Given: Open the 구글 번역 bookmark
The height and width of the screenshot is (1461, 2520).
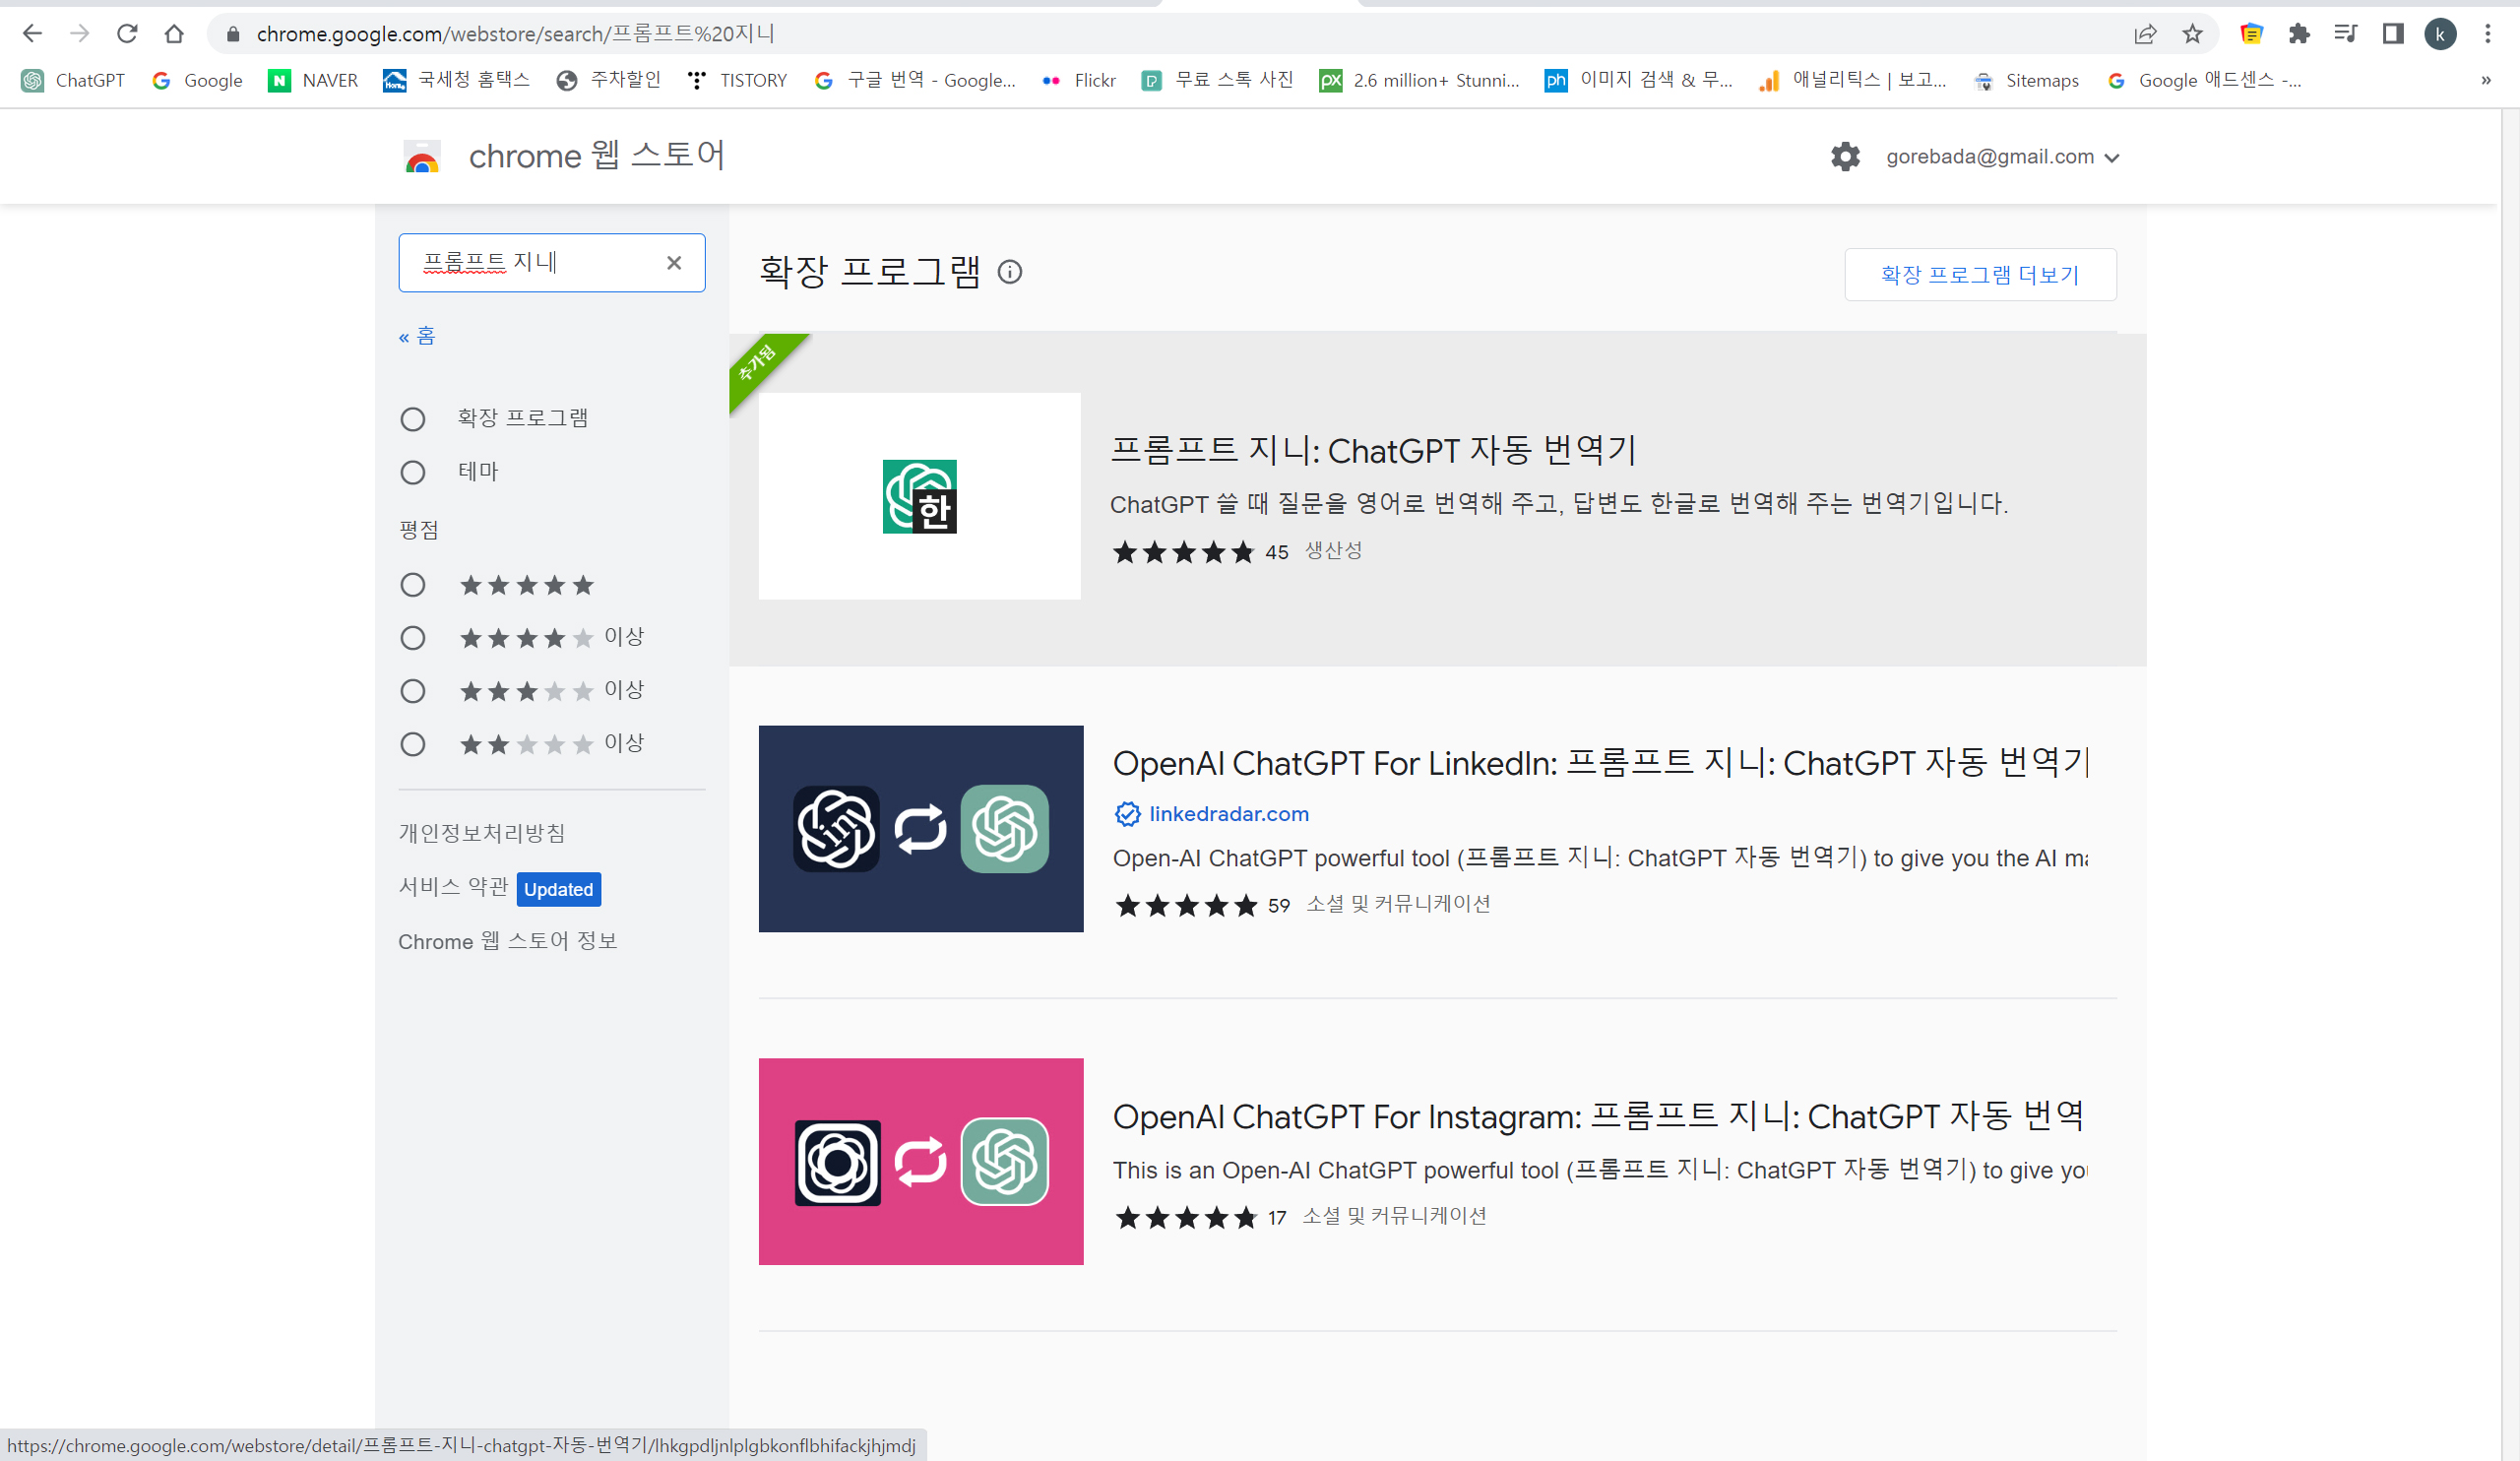Looking at the screenshot, I should pos(914,80).
